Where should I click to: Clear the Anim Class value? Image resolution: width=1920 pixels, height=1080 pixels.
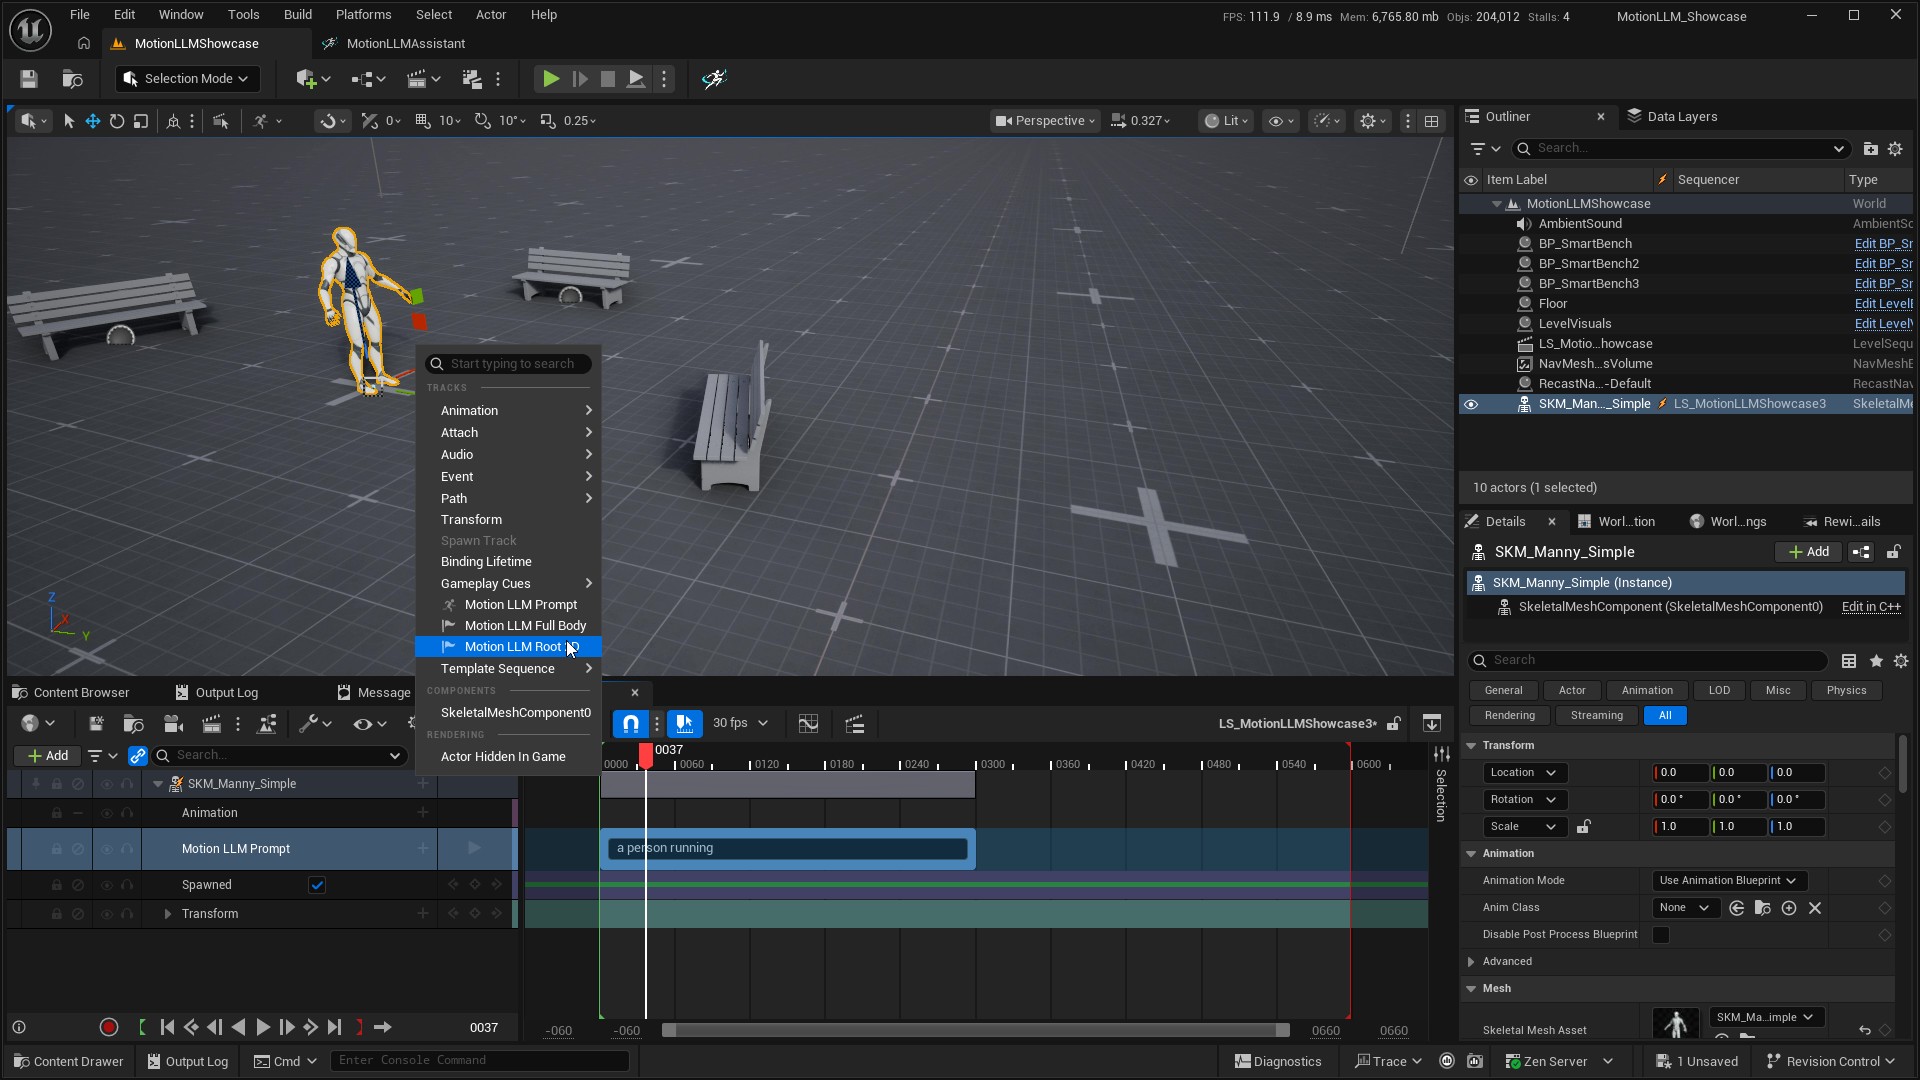(x=1815, y=908)
